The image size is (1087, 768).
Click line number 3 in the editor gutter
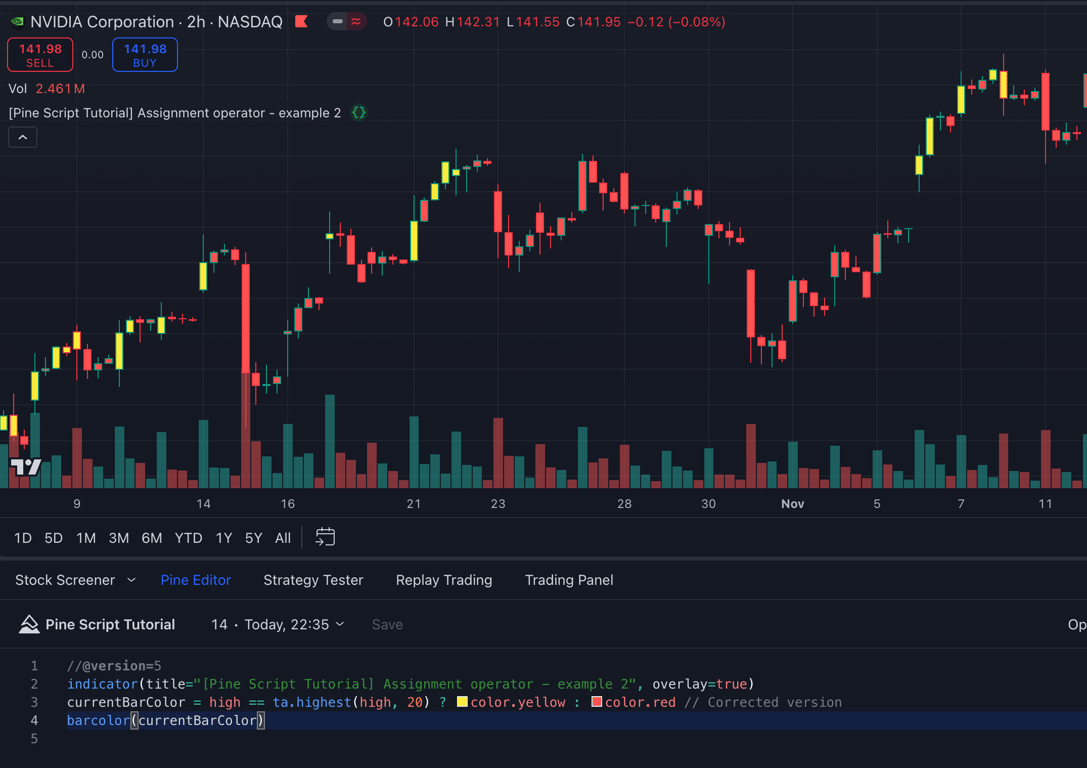[34, 702]
